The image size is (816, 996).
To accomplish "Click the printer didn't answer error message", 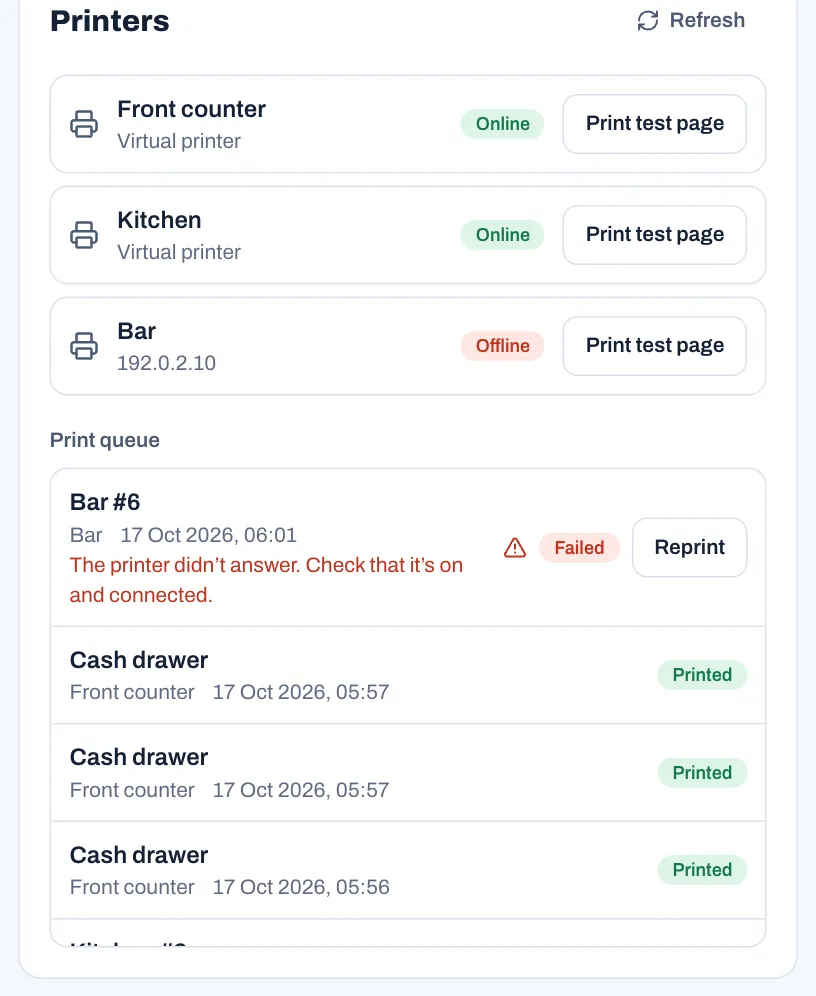I will (x=266, y=580).
